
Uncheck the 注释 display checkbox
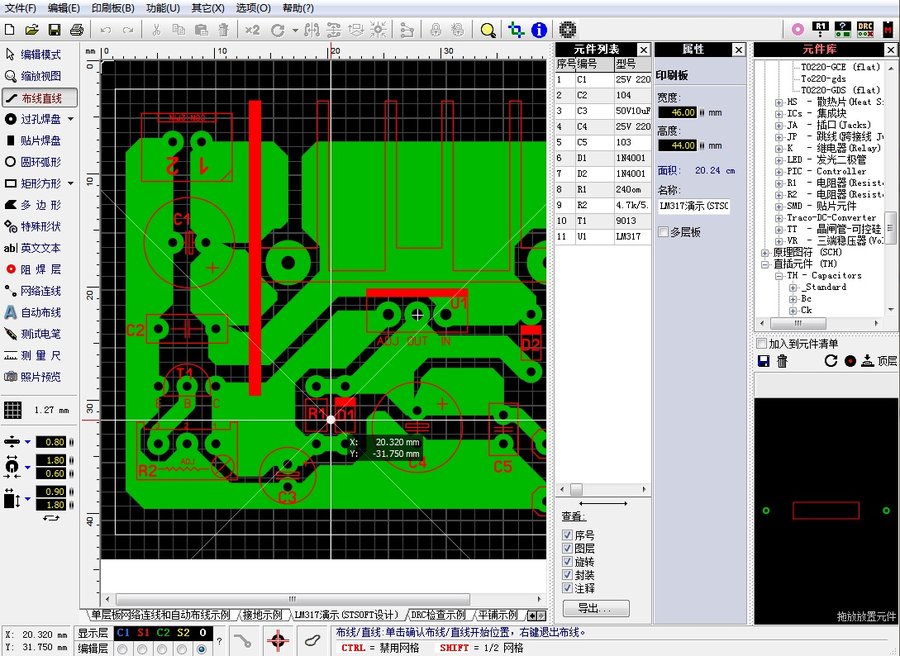567,586
